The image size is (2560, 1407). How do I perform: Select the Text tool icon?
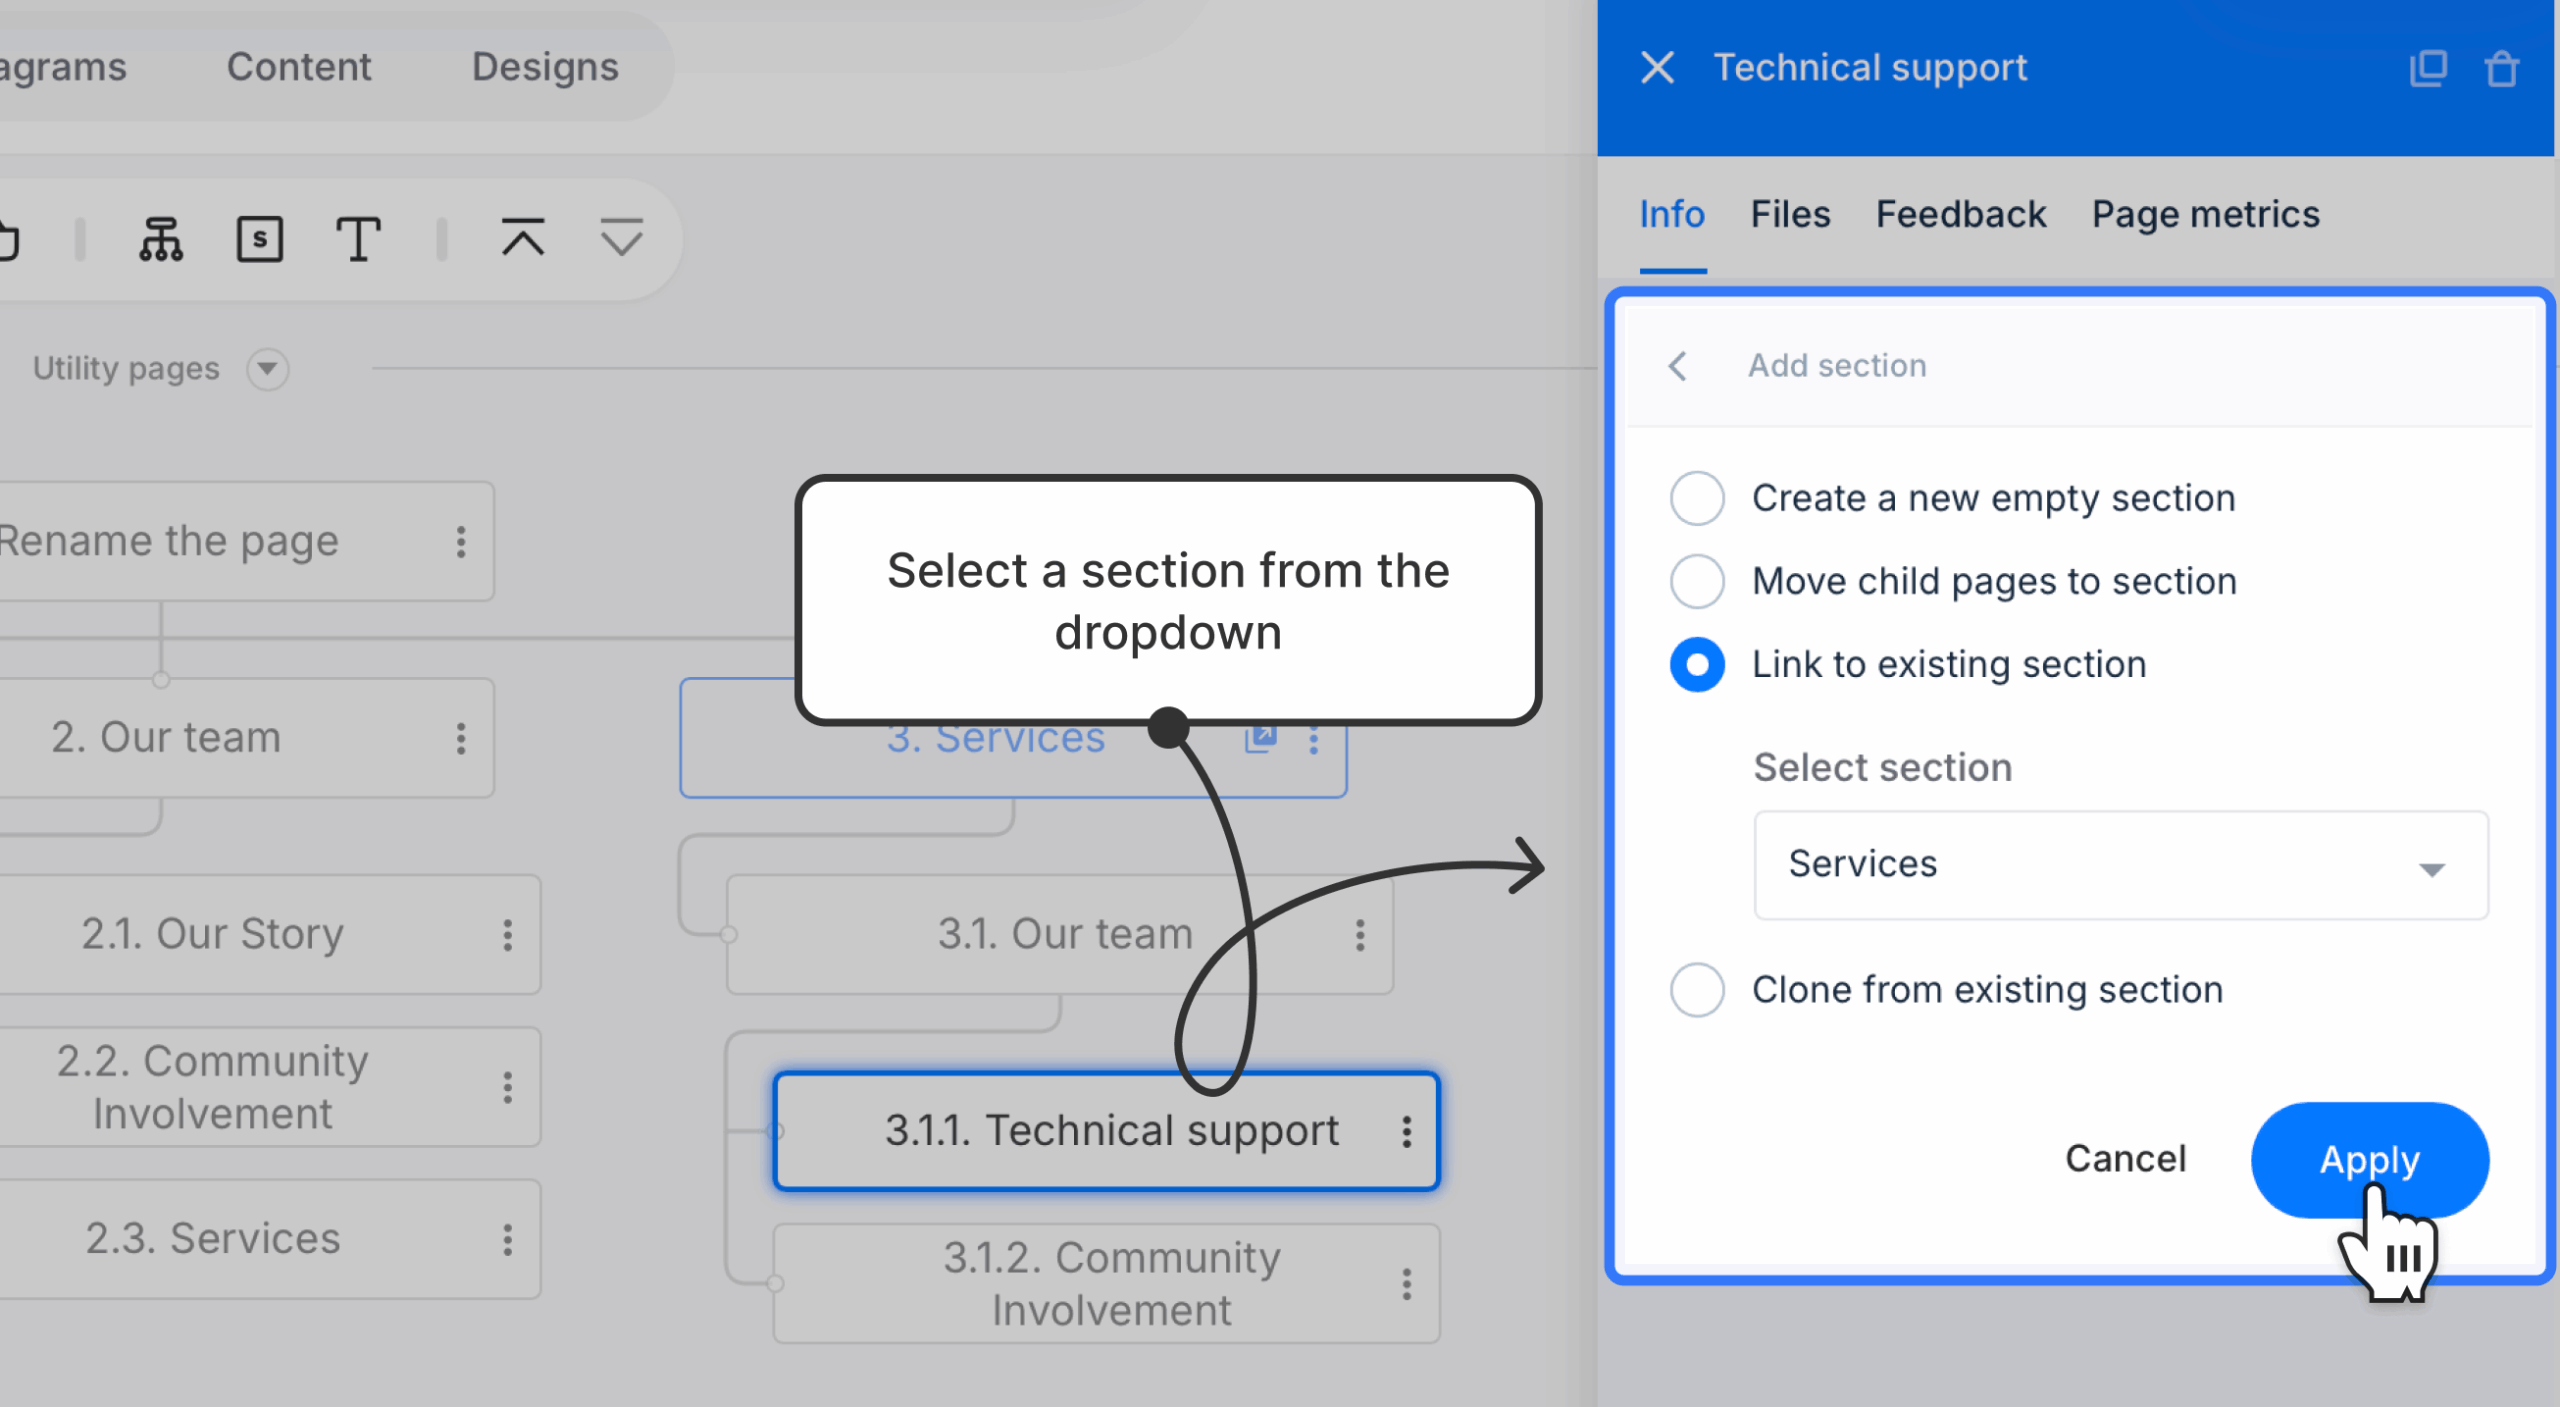tap(358, 240)
